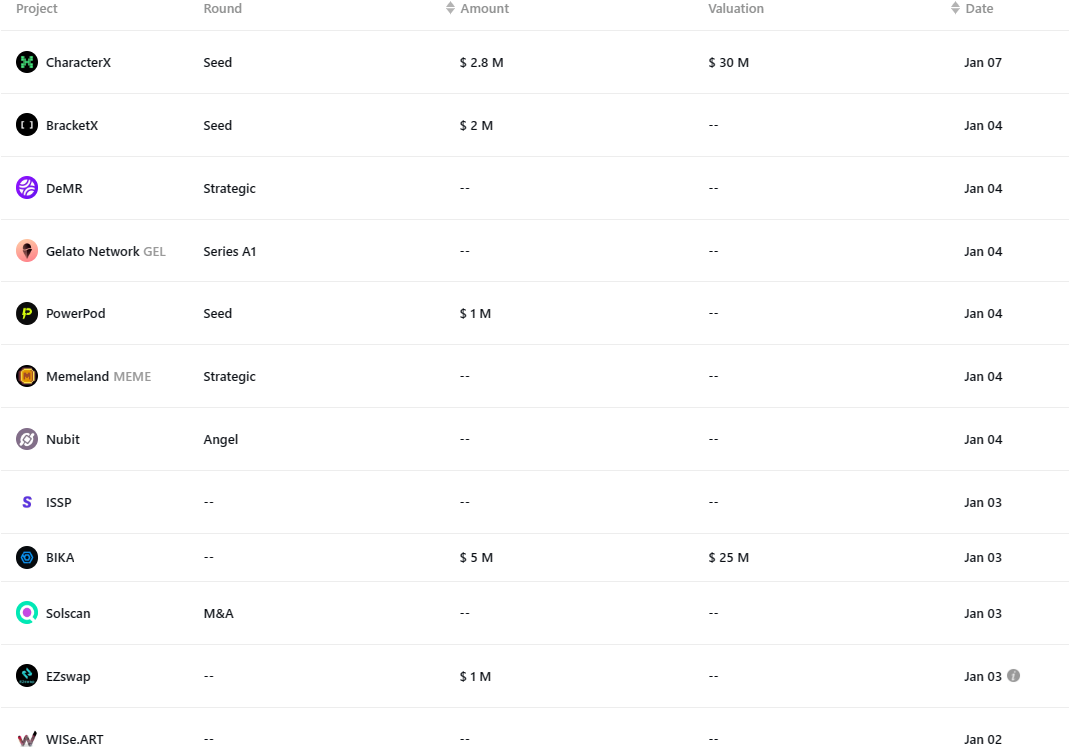This screenshot has height=756, width=1069.
Task: Open the PowerPod logo icon
Action: (27, 314)
